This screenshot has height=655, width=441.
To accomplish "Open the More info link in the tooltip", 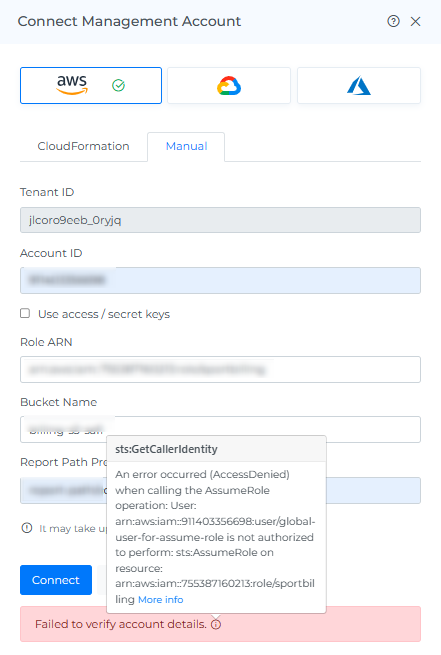I will (x=161, y=599).
